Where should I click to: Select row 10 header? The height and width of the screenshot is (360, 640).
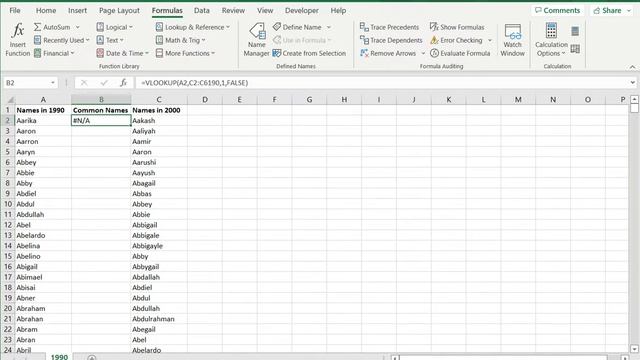coord(8,204)
